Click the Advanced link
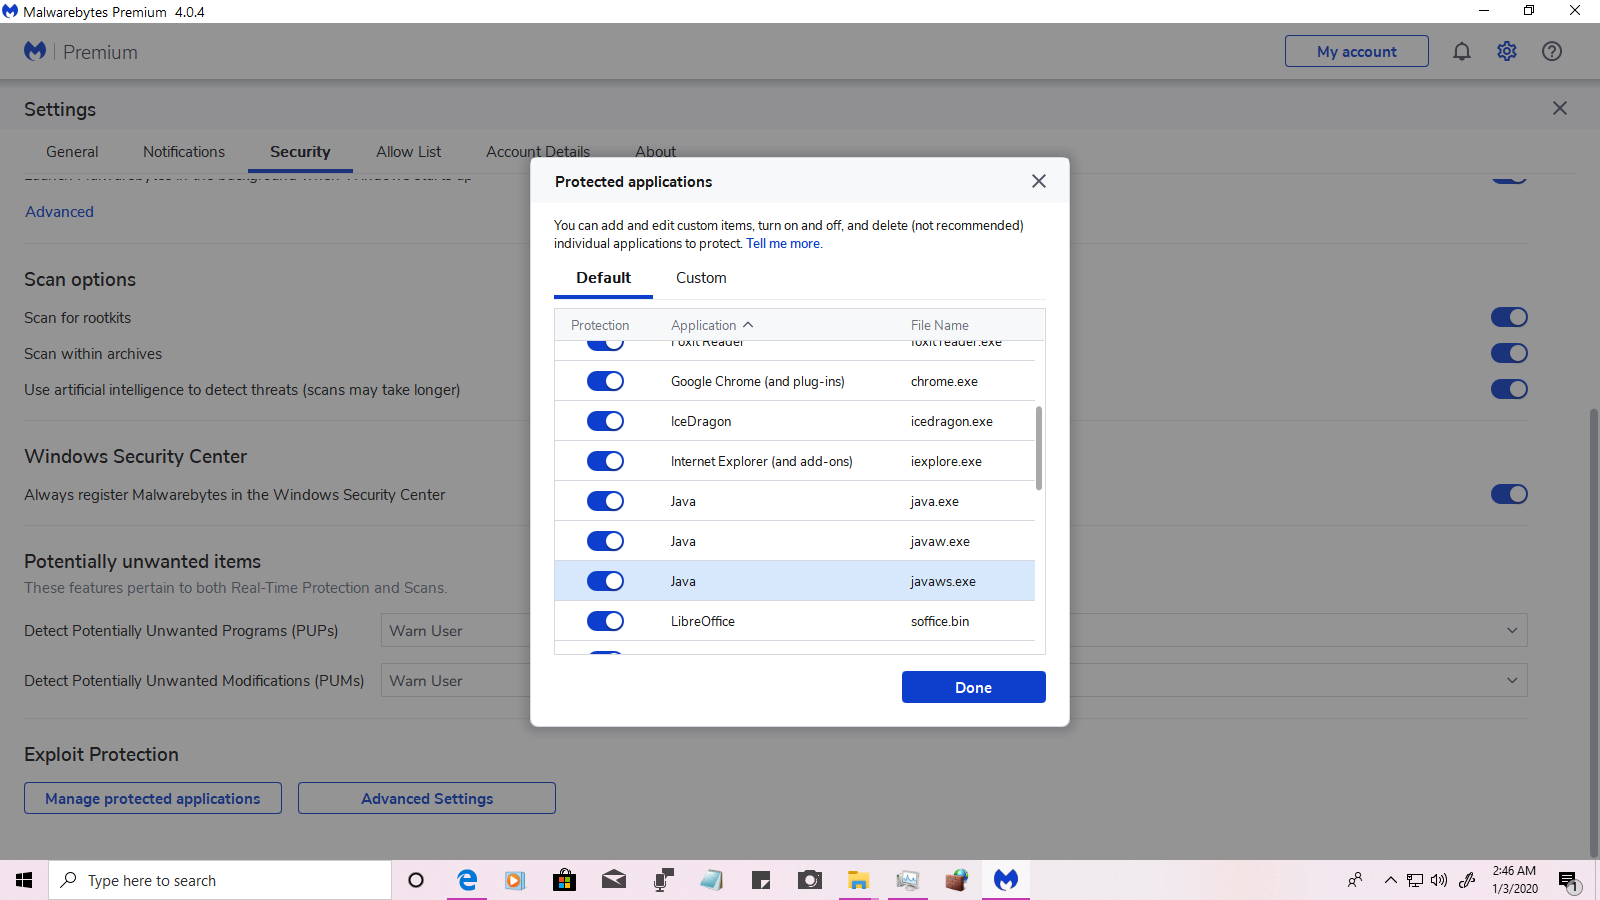 tap(60, 212)
